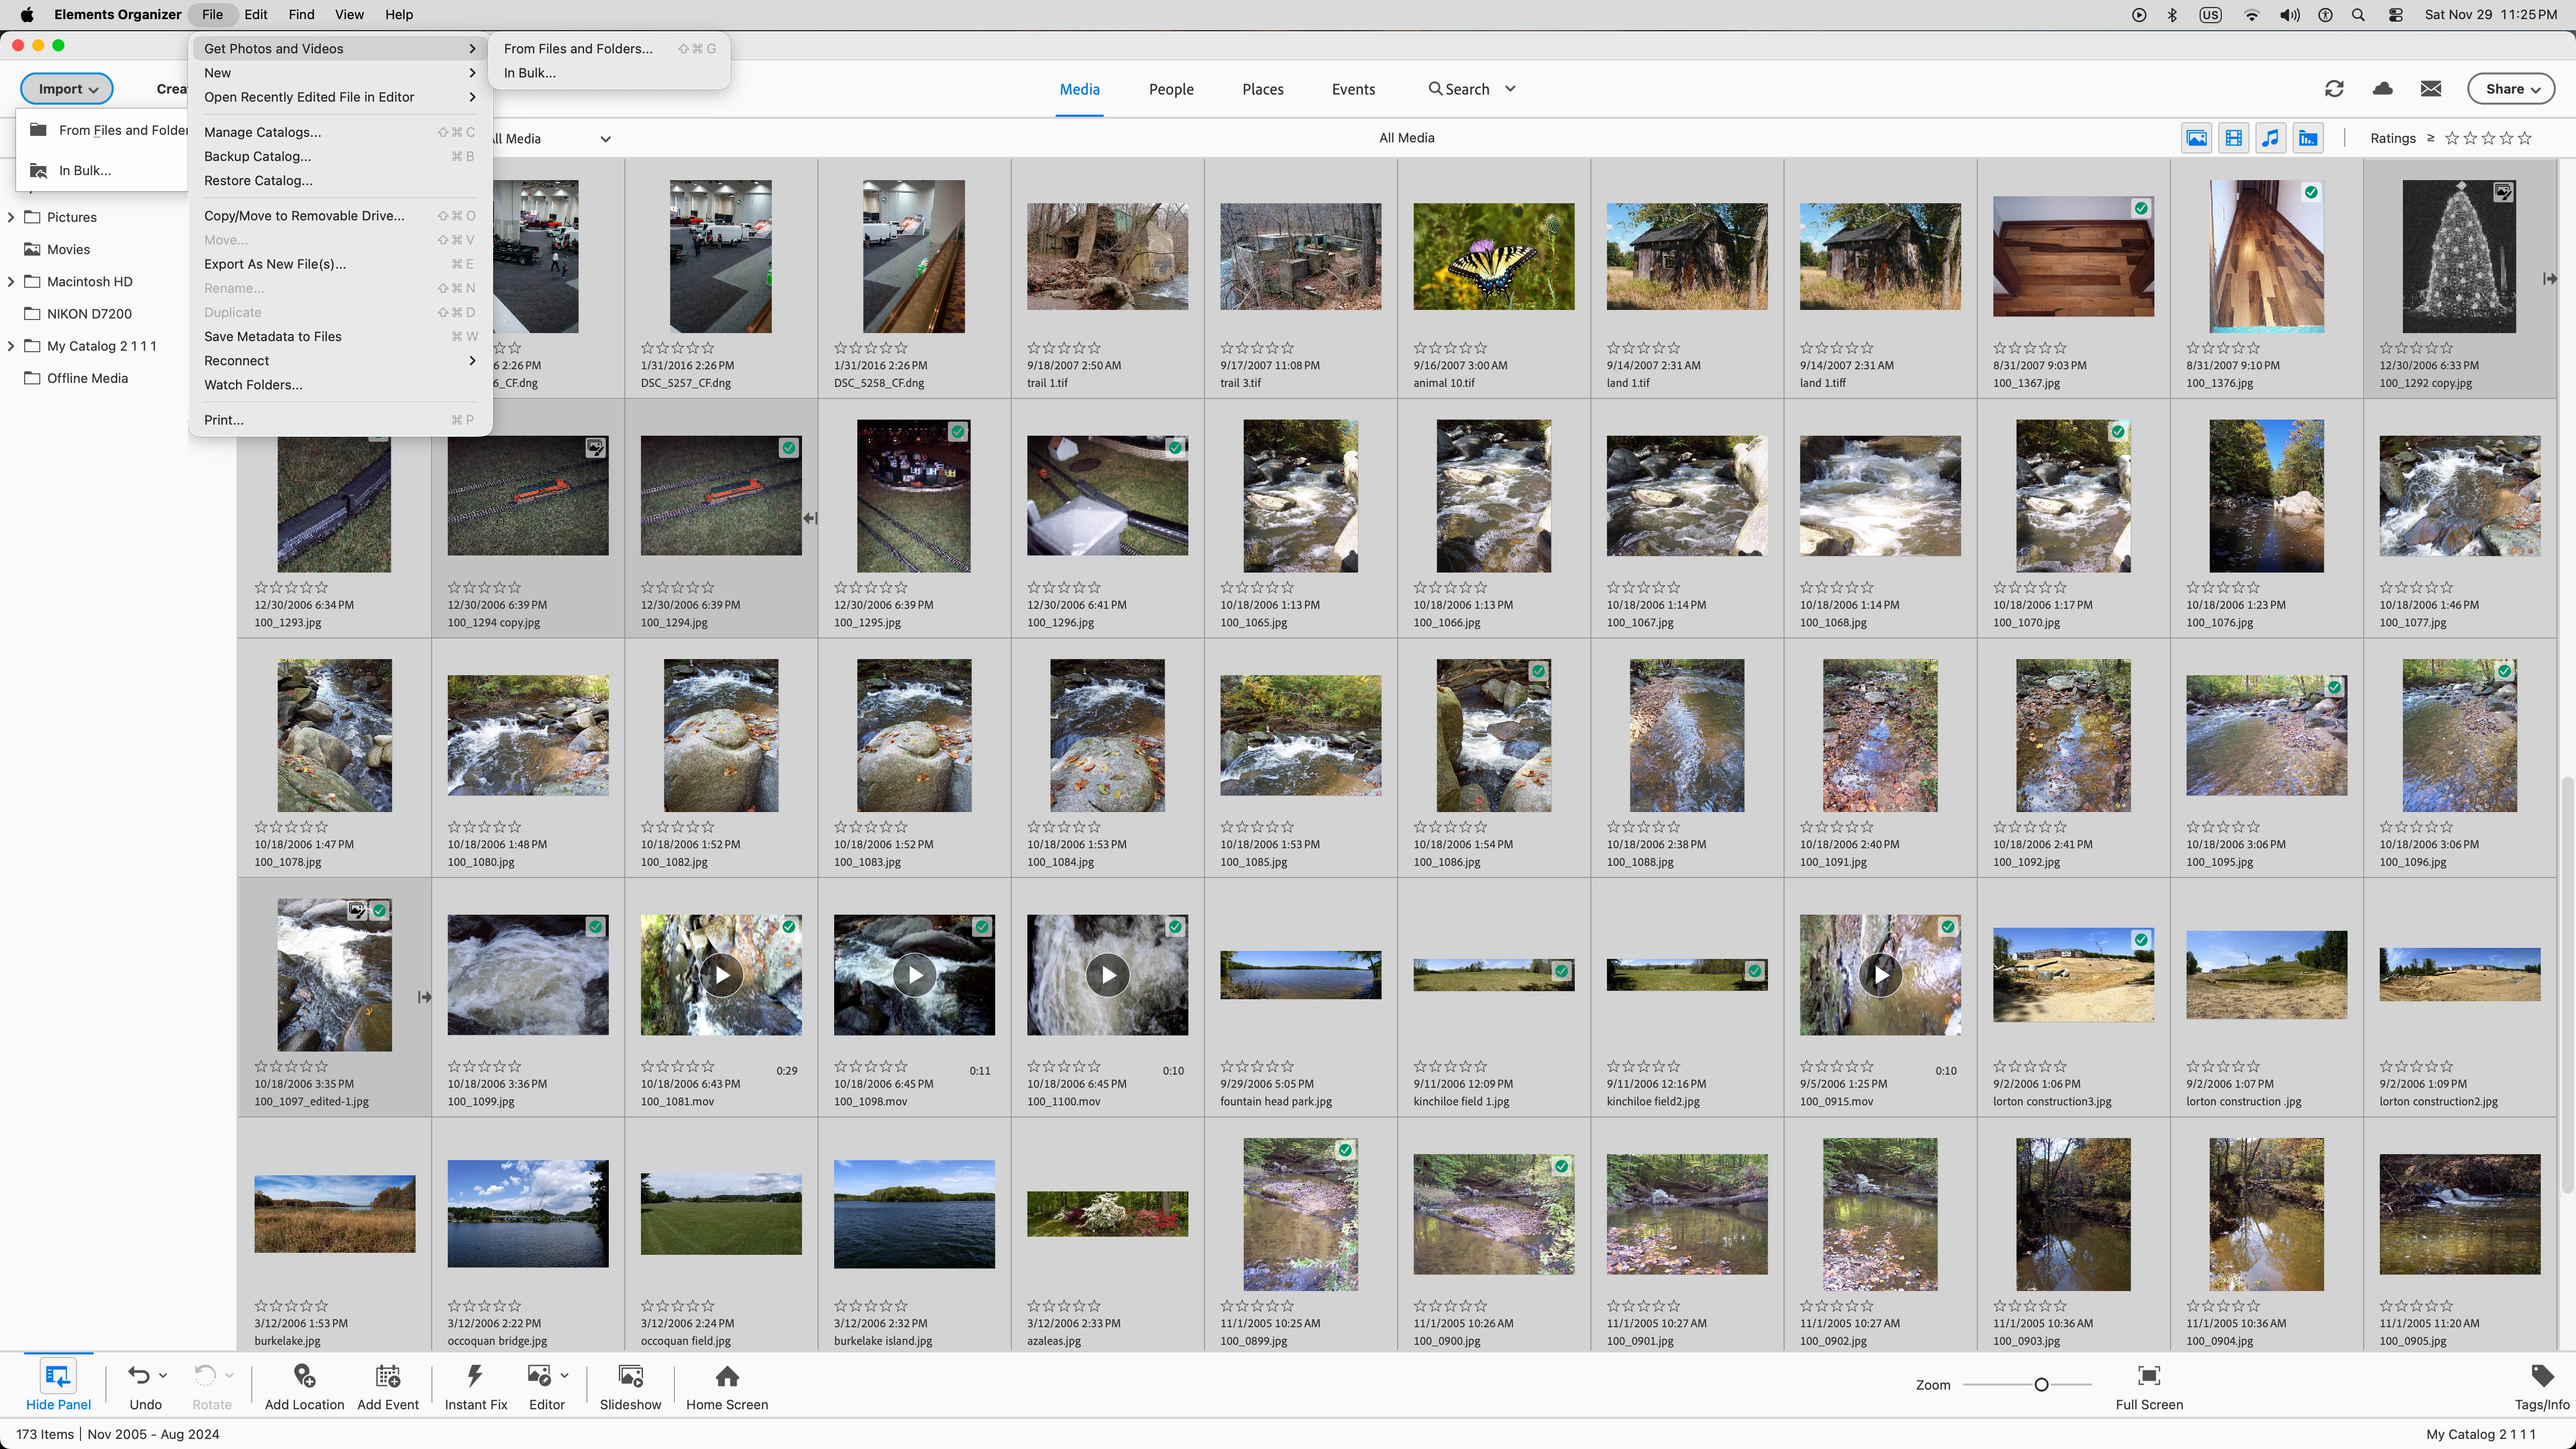
Task: Open the Share dropdown button
Action: pos(2511,89)
